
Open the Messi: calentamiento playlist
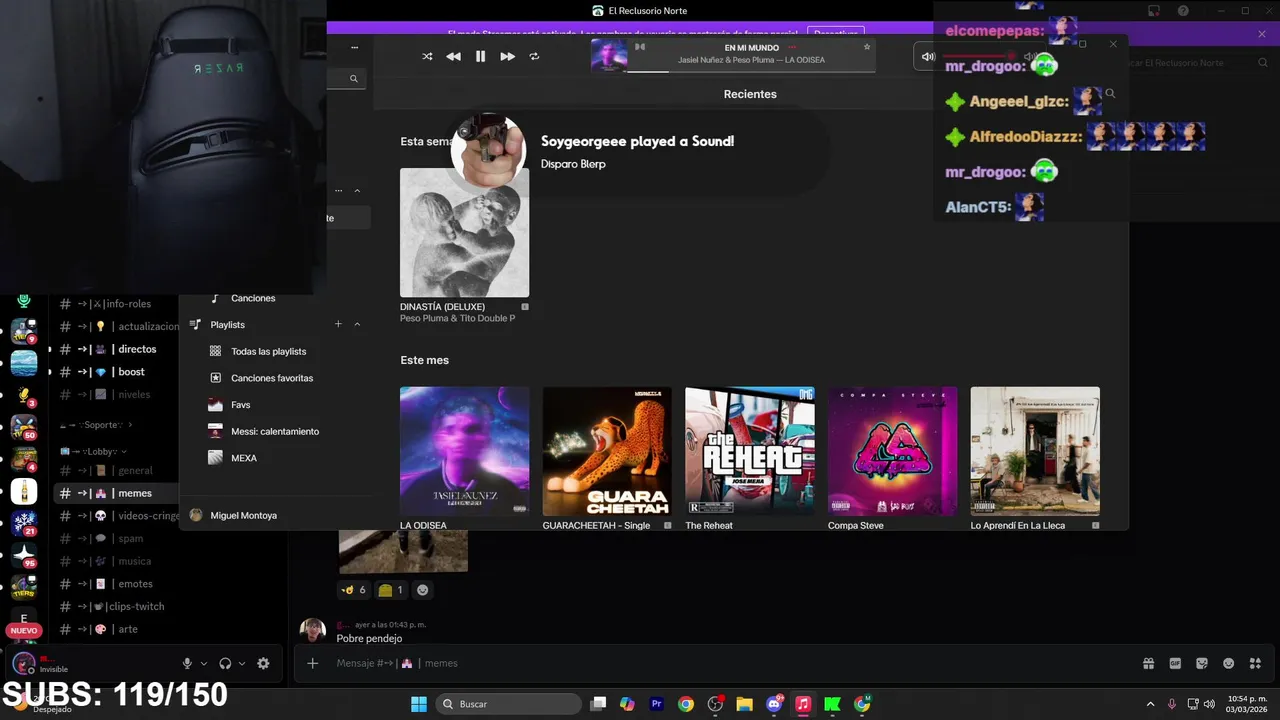tap(275, 431)
